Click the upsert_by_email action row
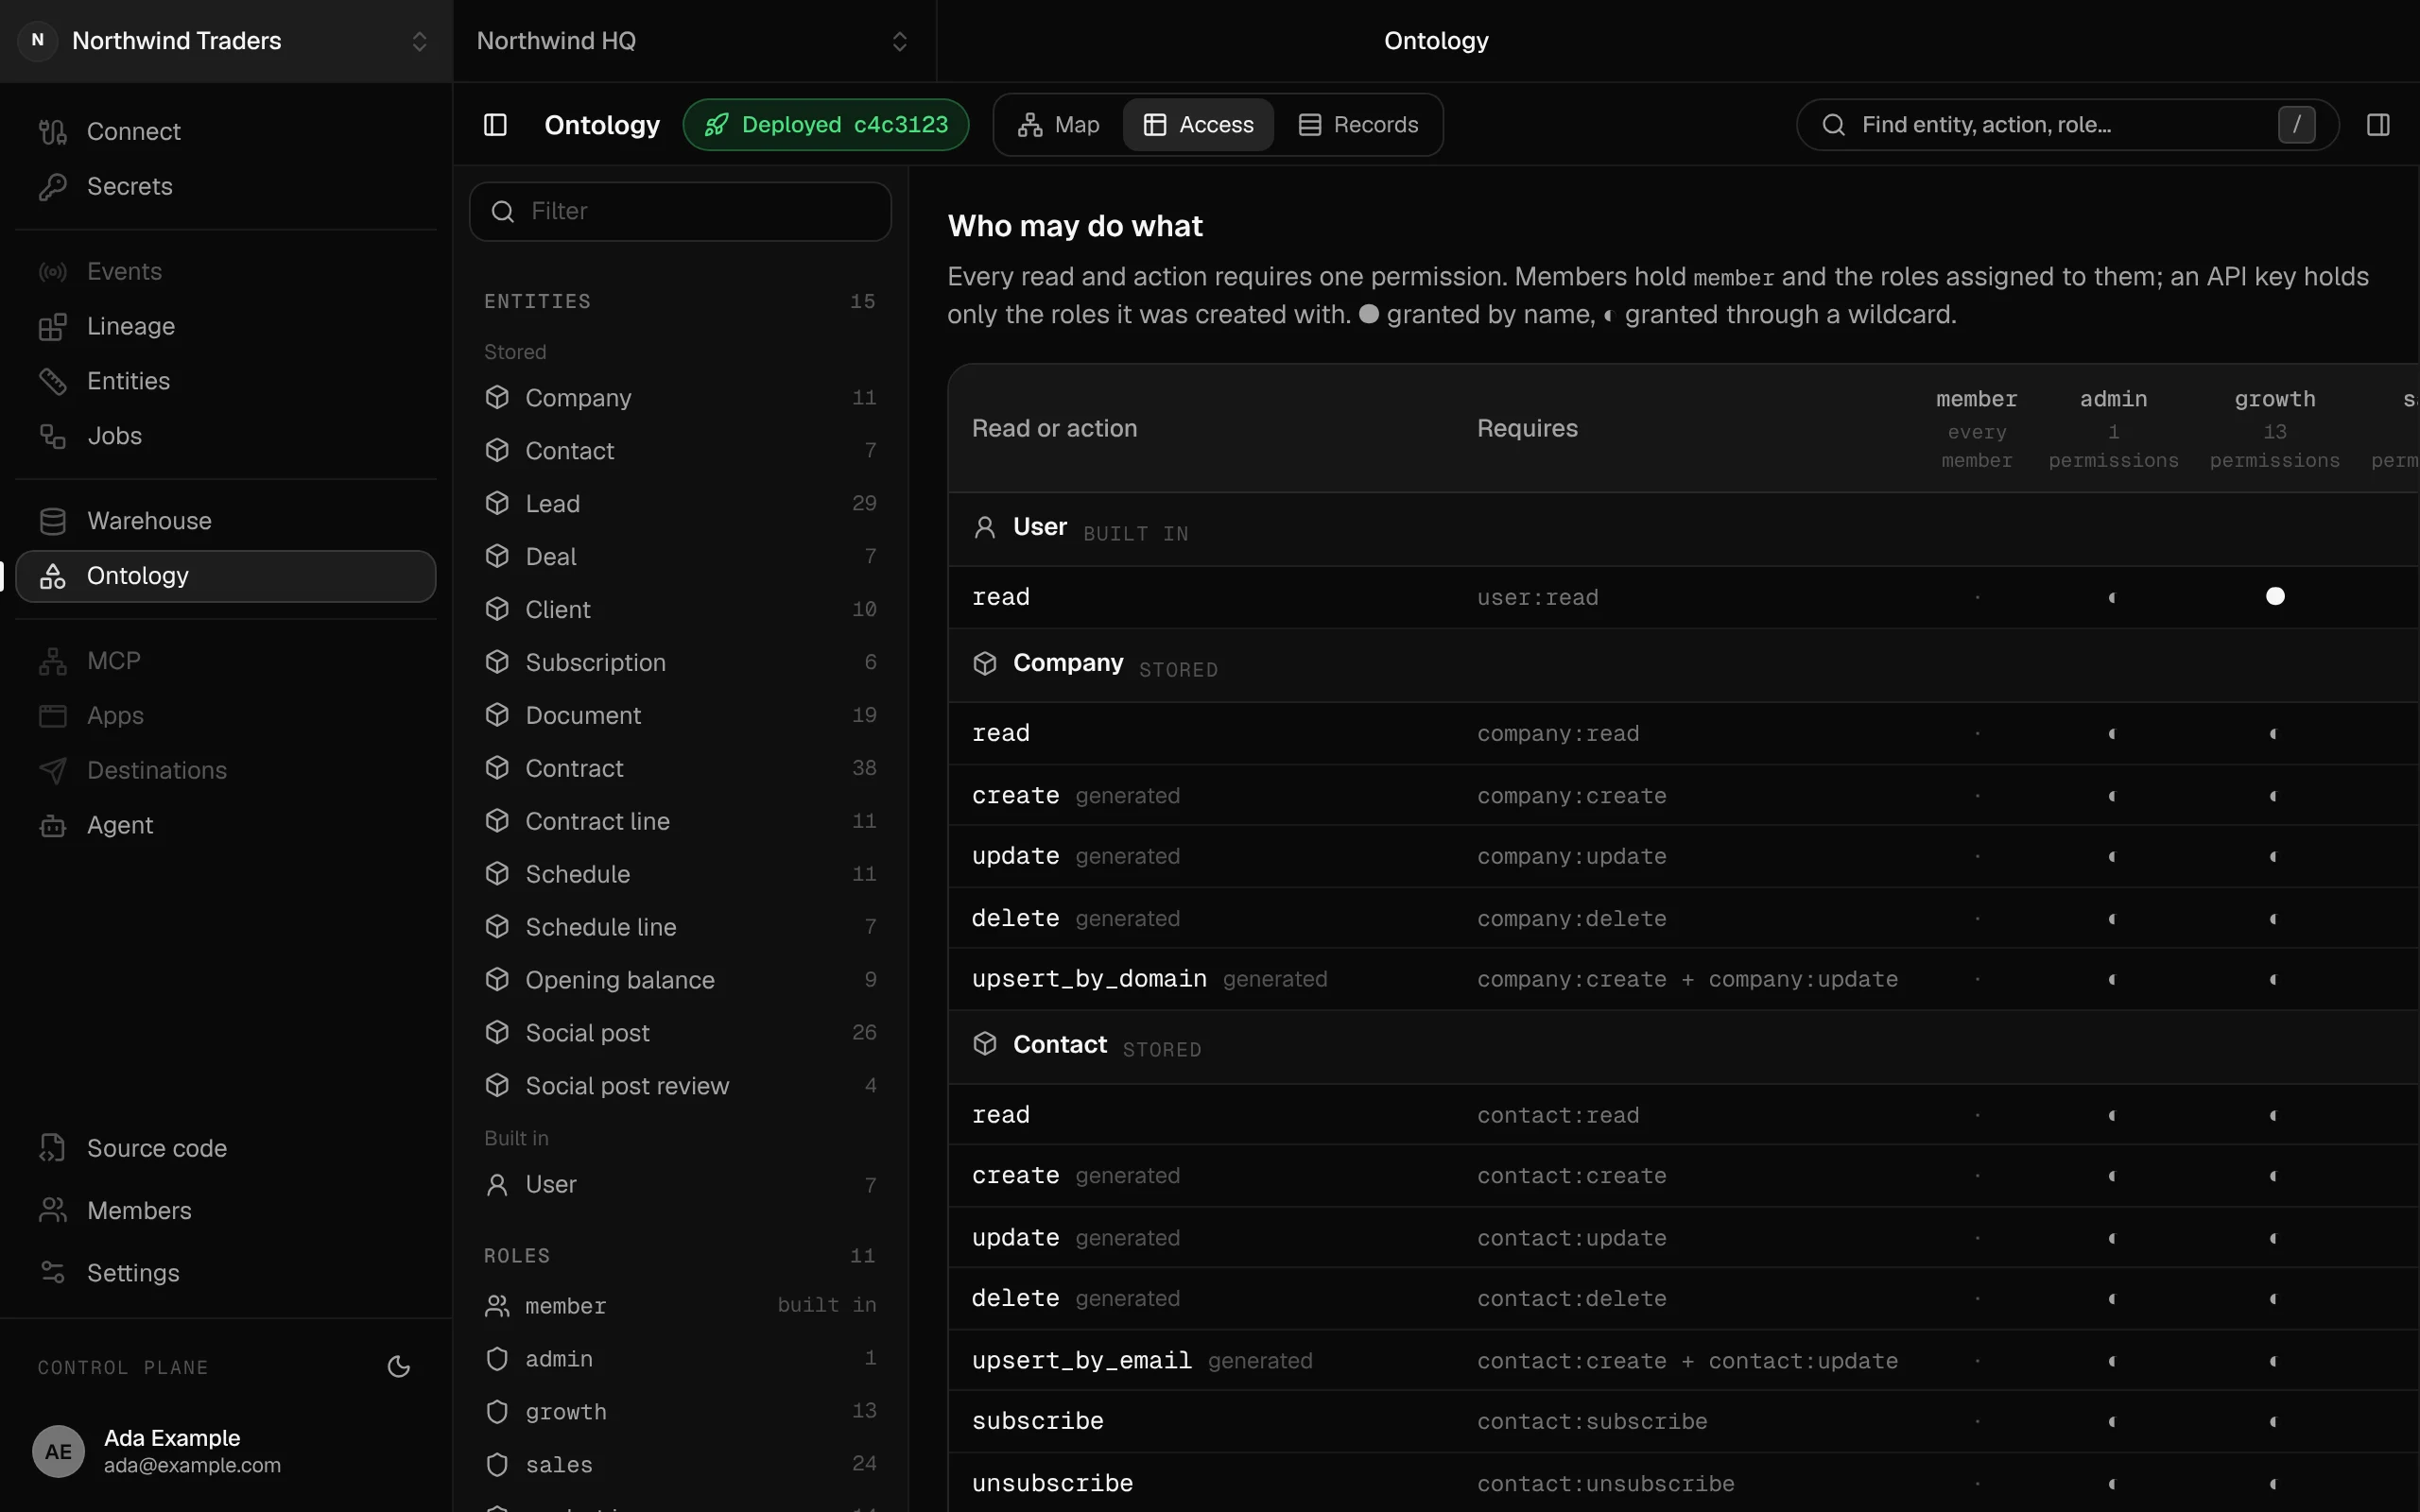2420x1512 pixels. 1683,1361
